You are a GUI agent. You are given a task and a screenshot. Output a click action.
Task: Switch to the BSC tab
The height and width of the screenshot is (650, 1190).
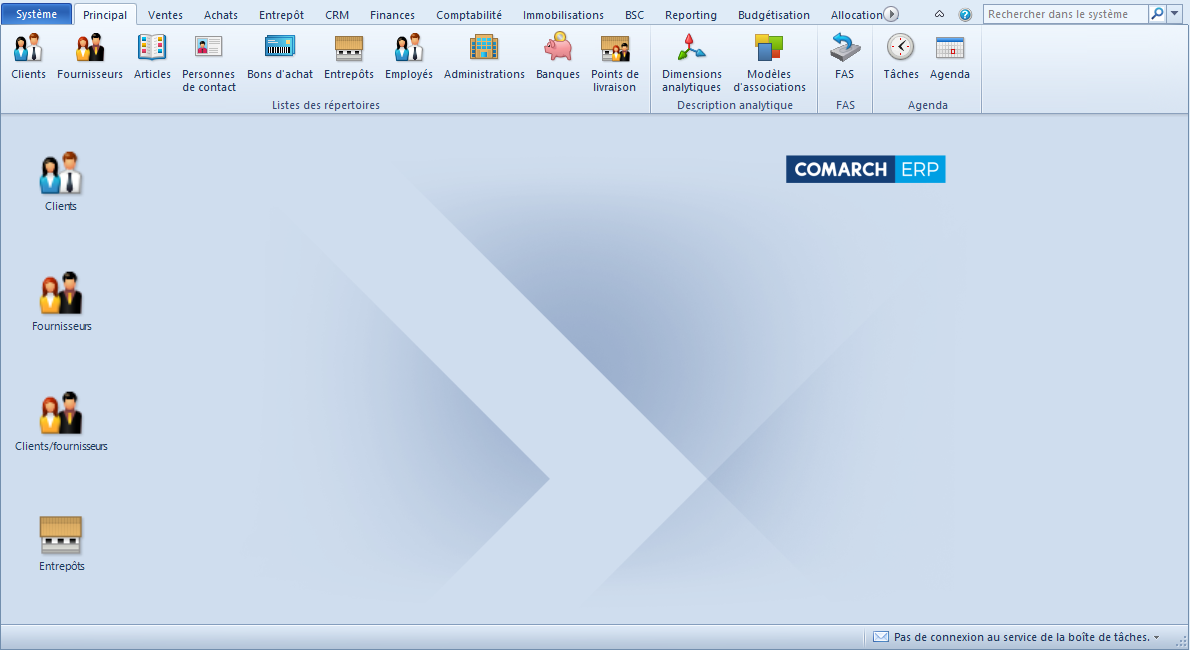pos(634,14)
